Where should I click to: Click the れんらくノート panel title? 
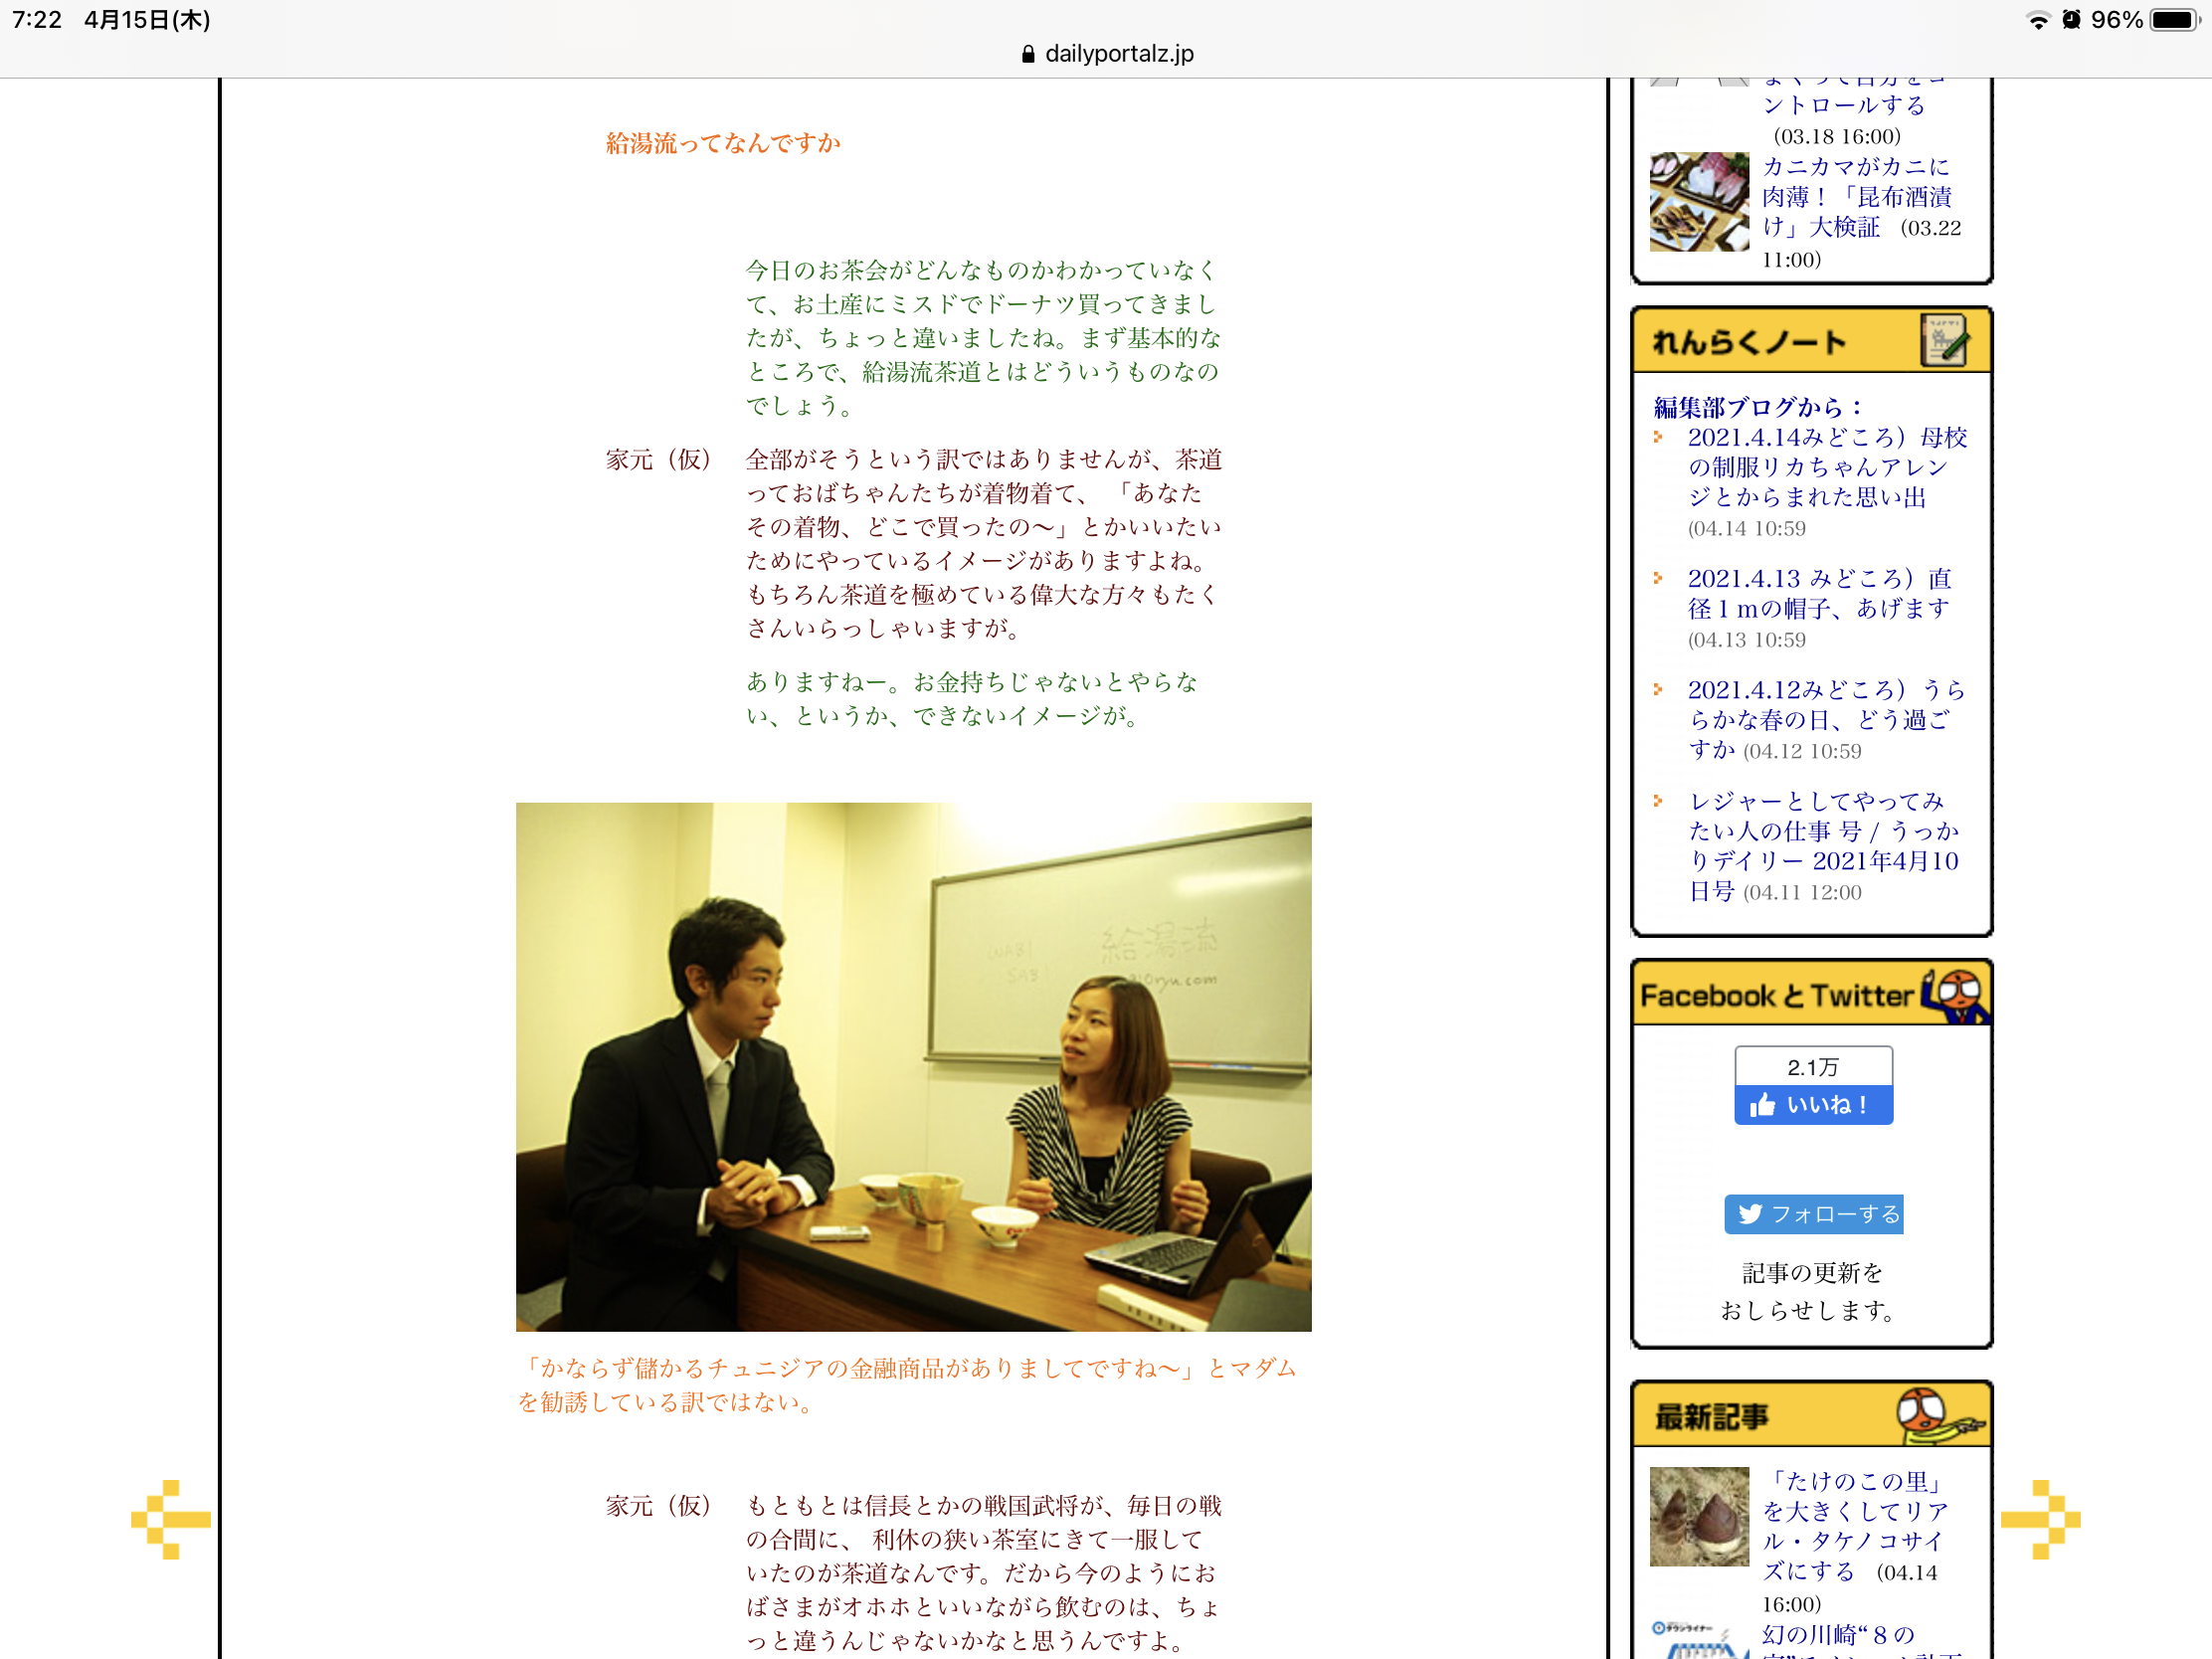pos(1749,342)
